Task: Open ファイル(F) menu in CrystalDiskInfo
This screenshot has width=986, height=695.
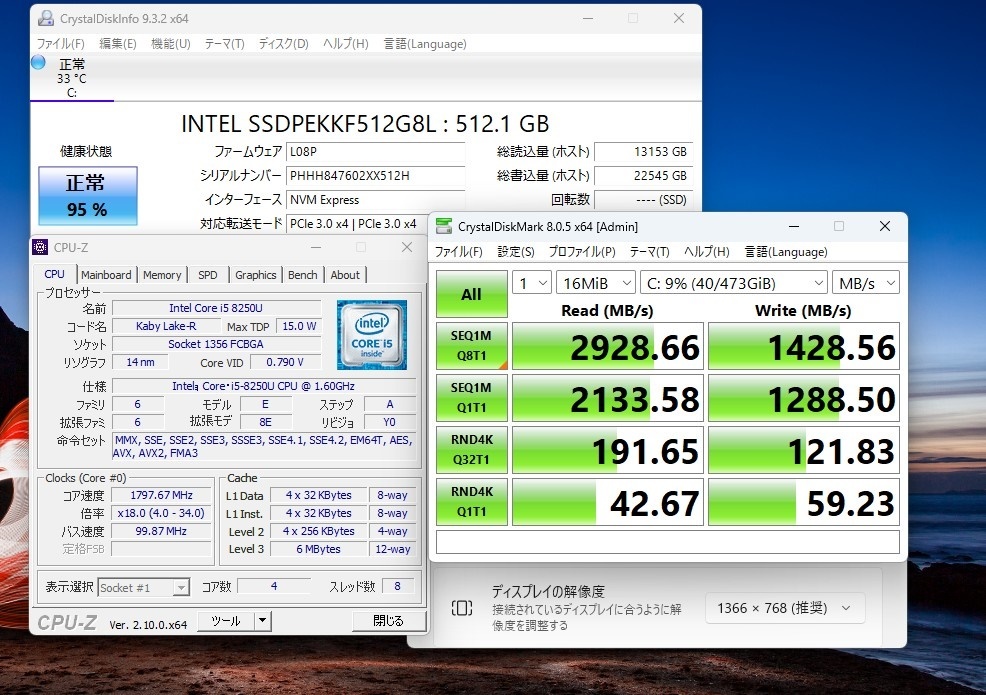Action: pyautogui.click(x=60, y=43)
